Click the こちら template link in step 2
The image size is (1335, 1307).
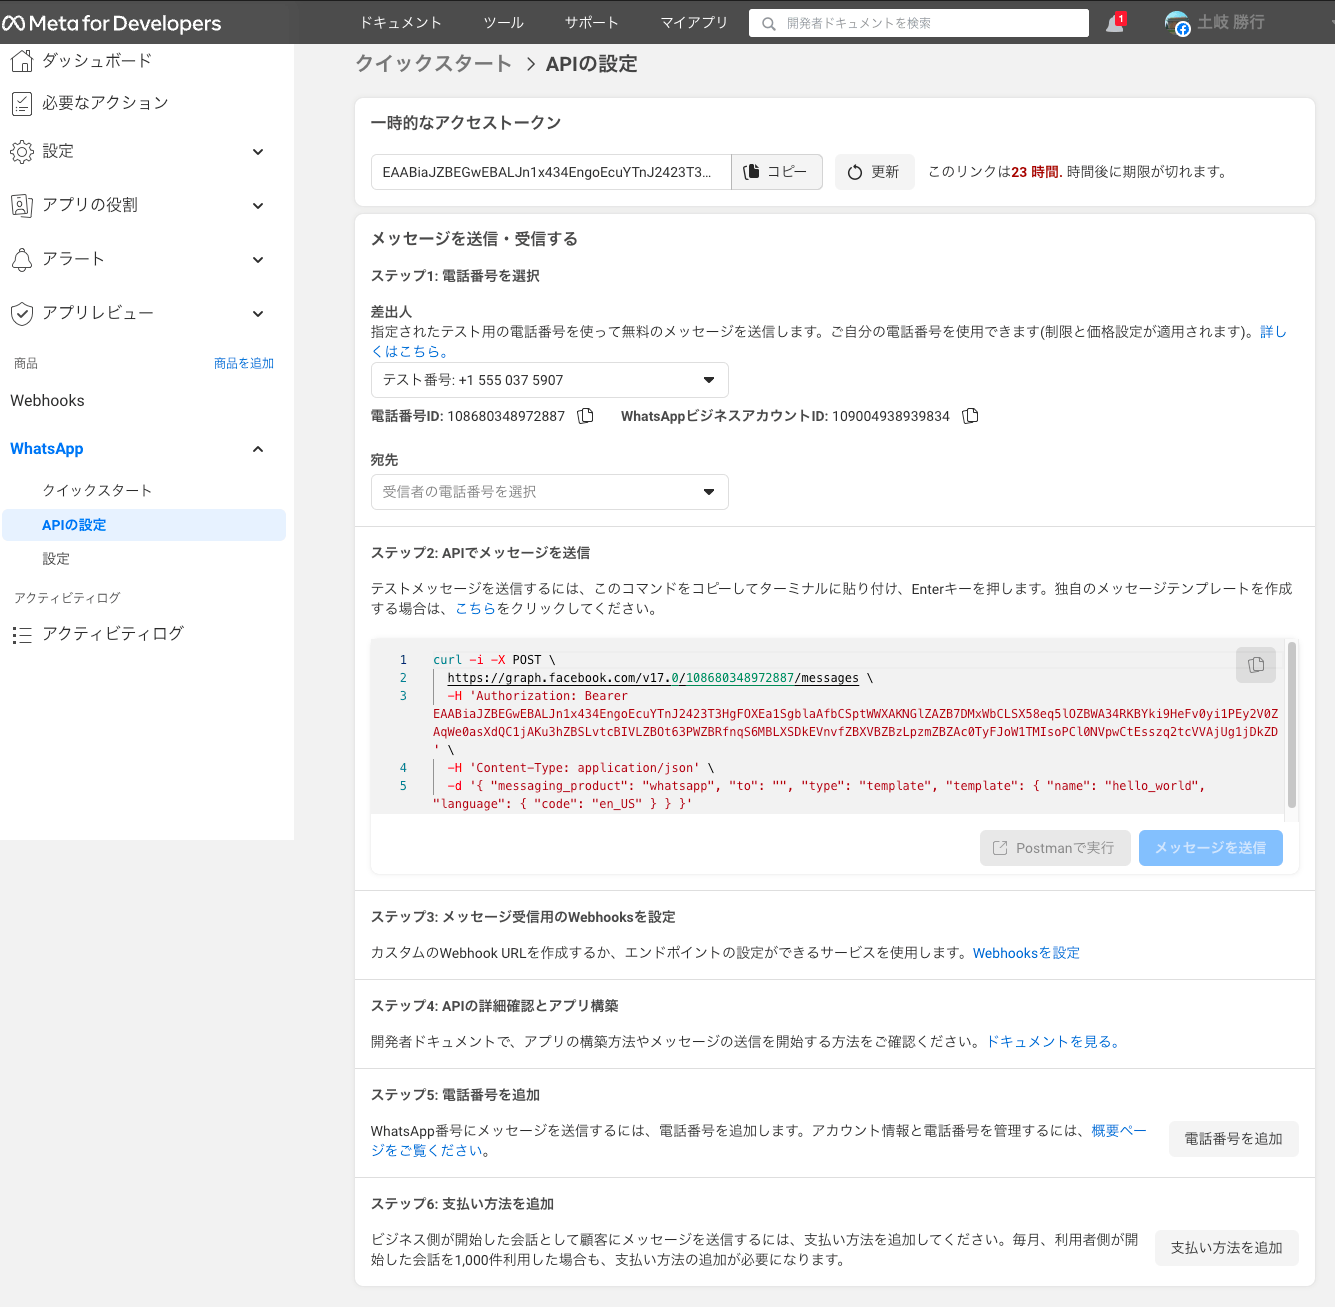click(475, 608)
